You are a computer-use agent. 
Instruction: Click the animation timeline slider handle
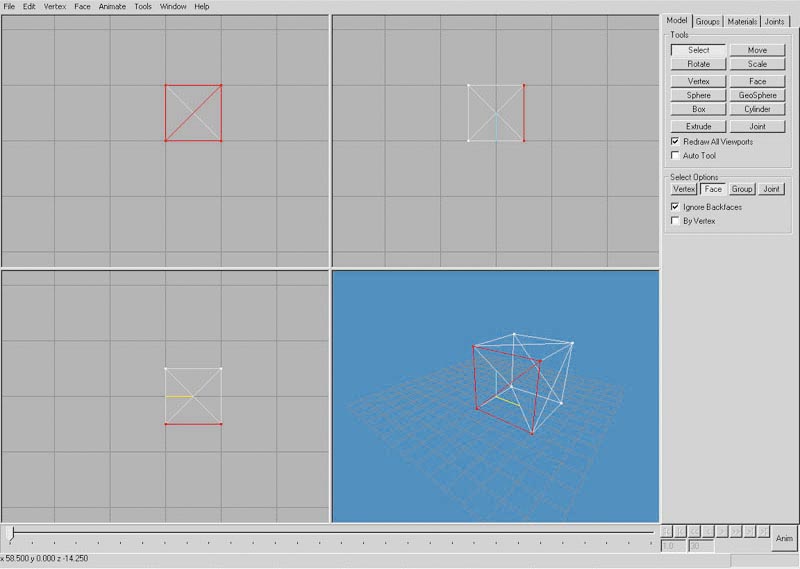10,534
